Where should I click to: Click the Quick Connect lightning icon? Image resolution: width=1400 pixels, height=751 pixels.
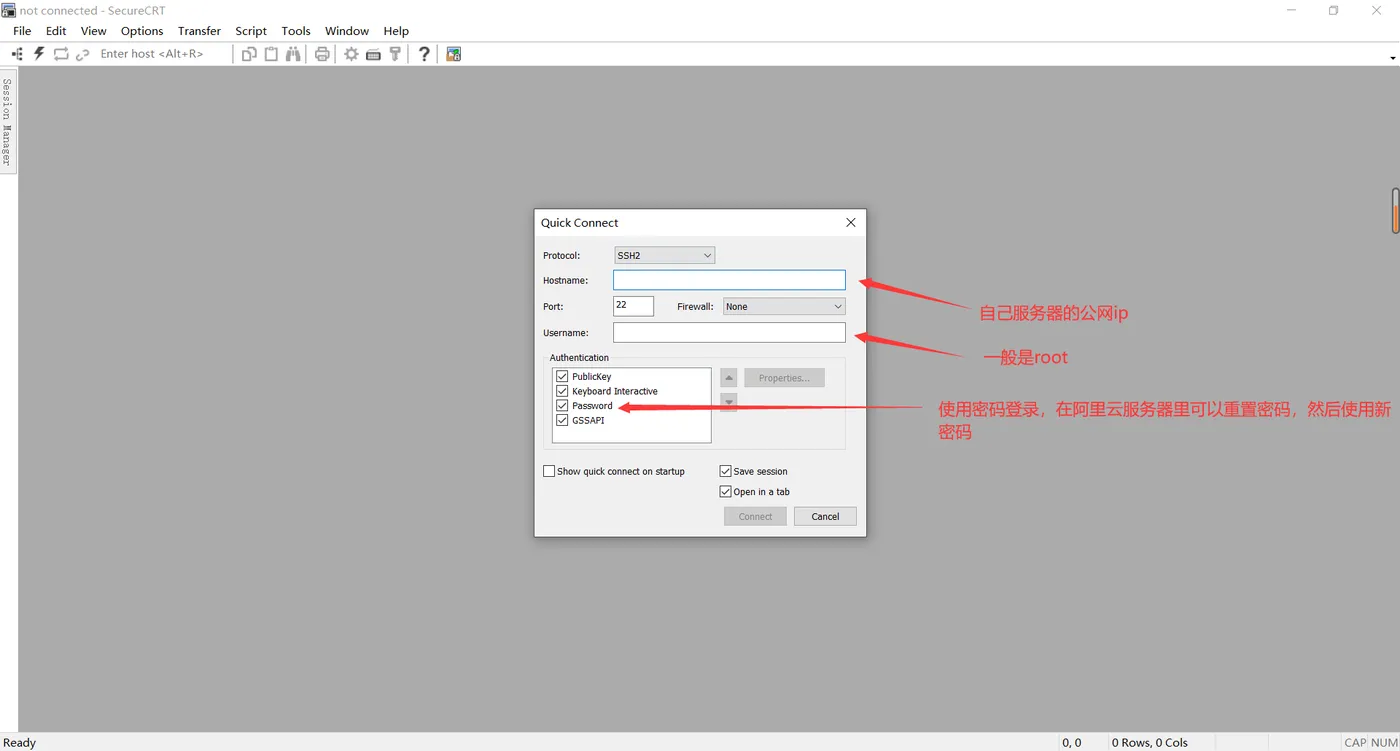(39, 54)
